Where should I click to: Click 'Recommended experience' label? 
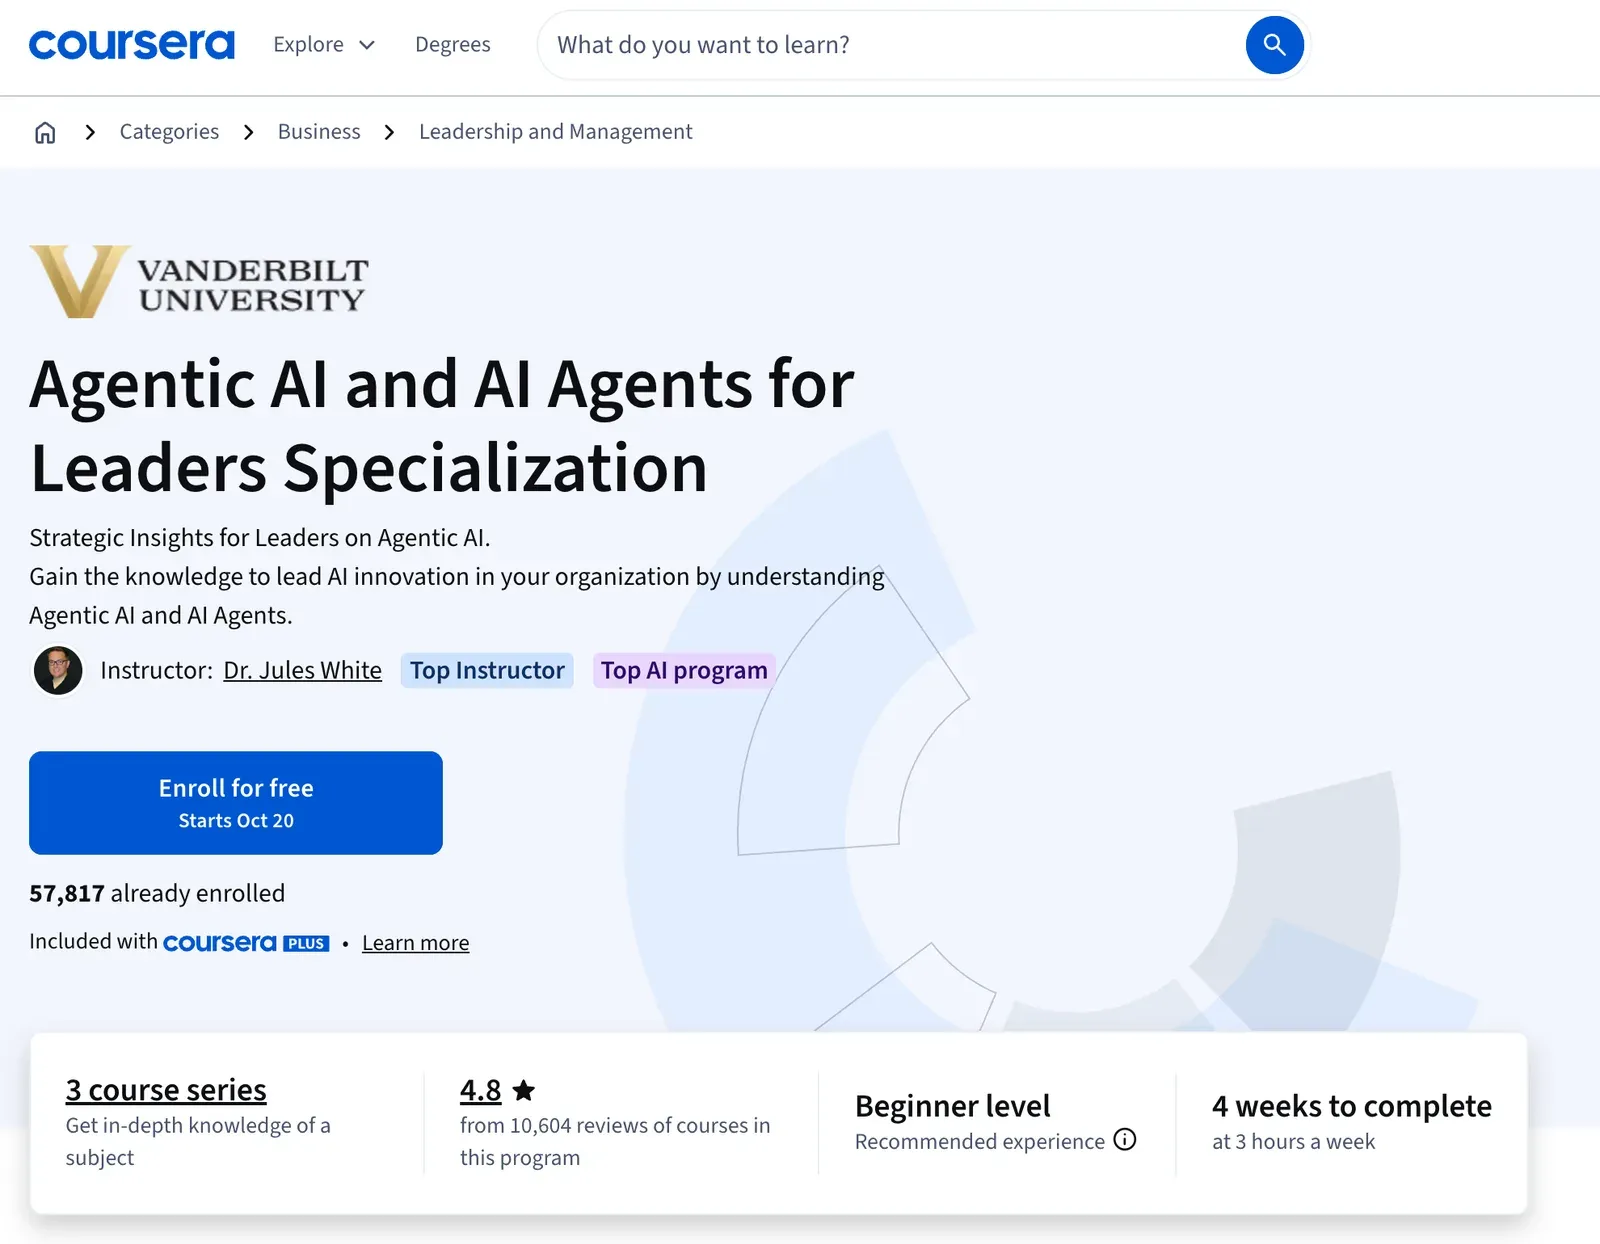click(x=980, y=1141)
